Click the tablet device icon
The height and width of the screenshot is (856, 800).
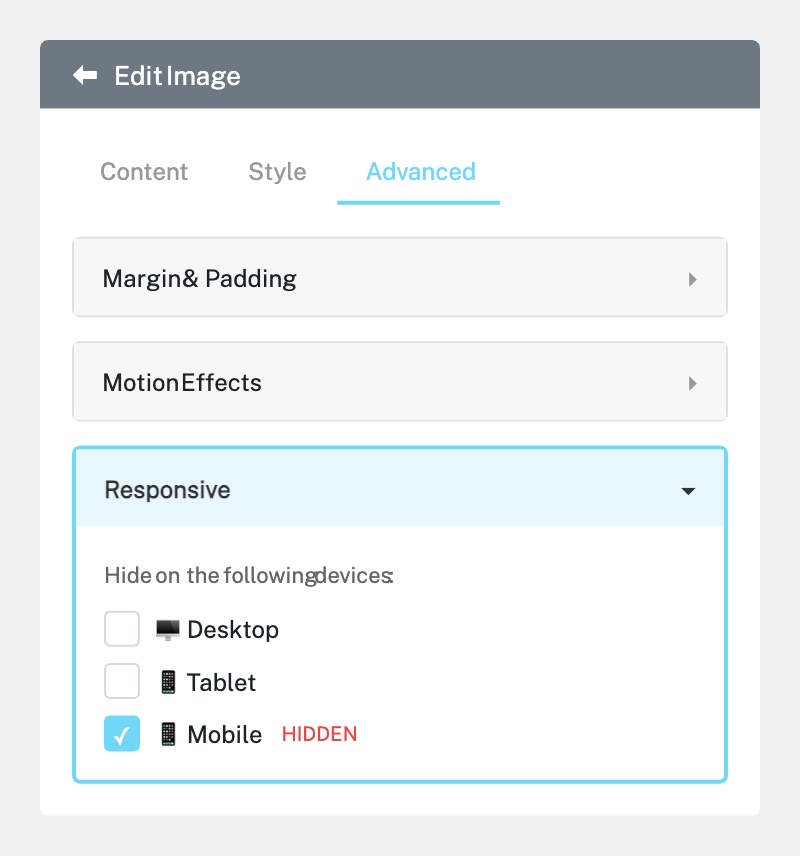168,682
